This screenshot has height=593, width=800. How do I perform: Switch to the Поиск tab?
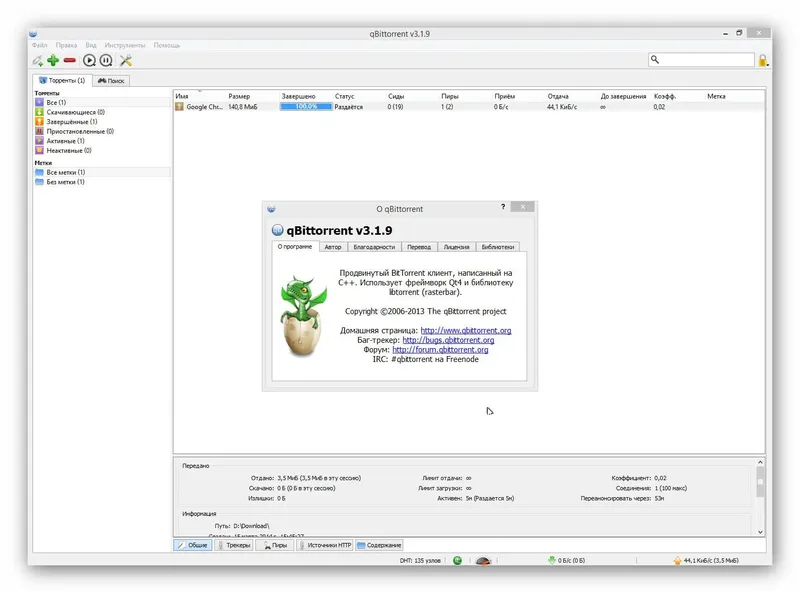[x=111, y=81]
